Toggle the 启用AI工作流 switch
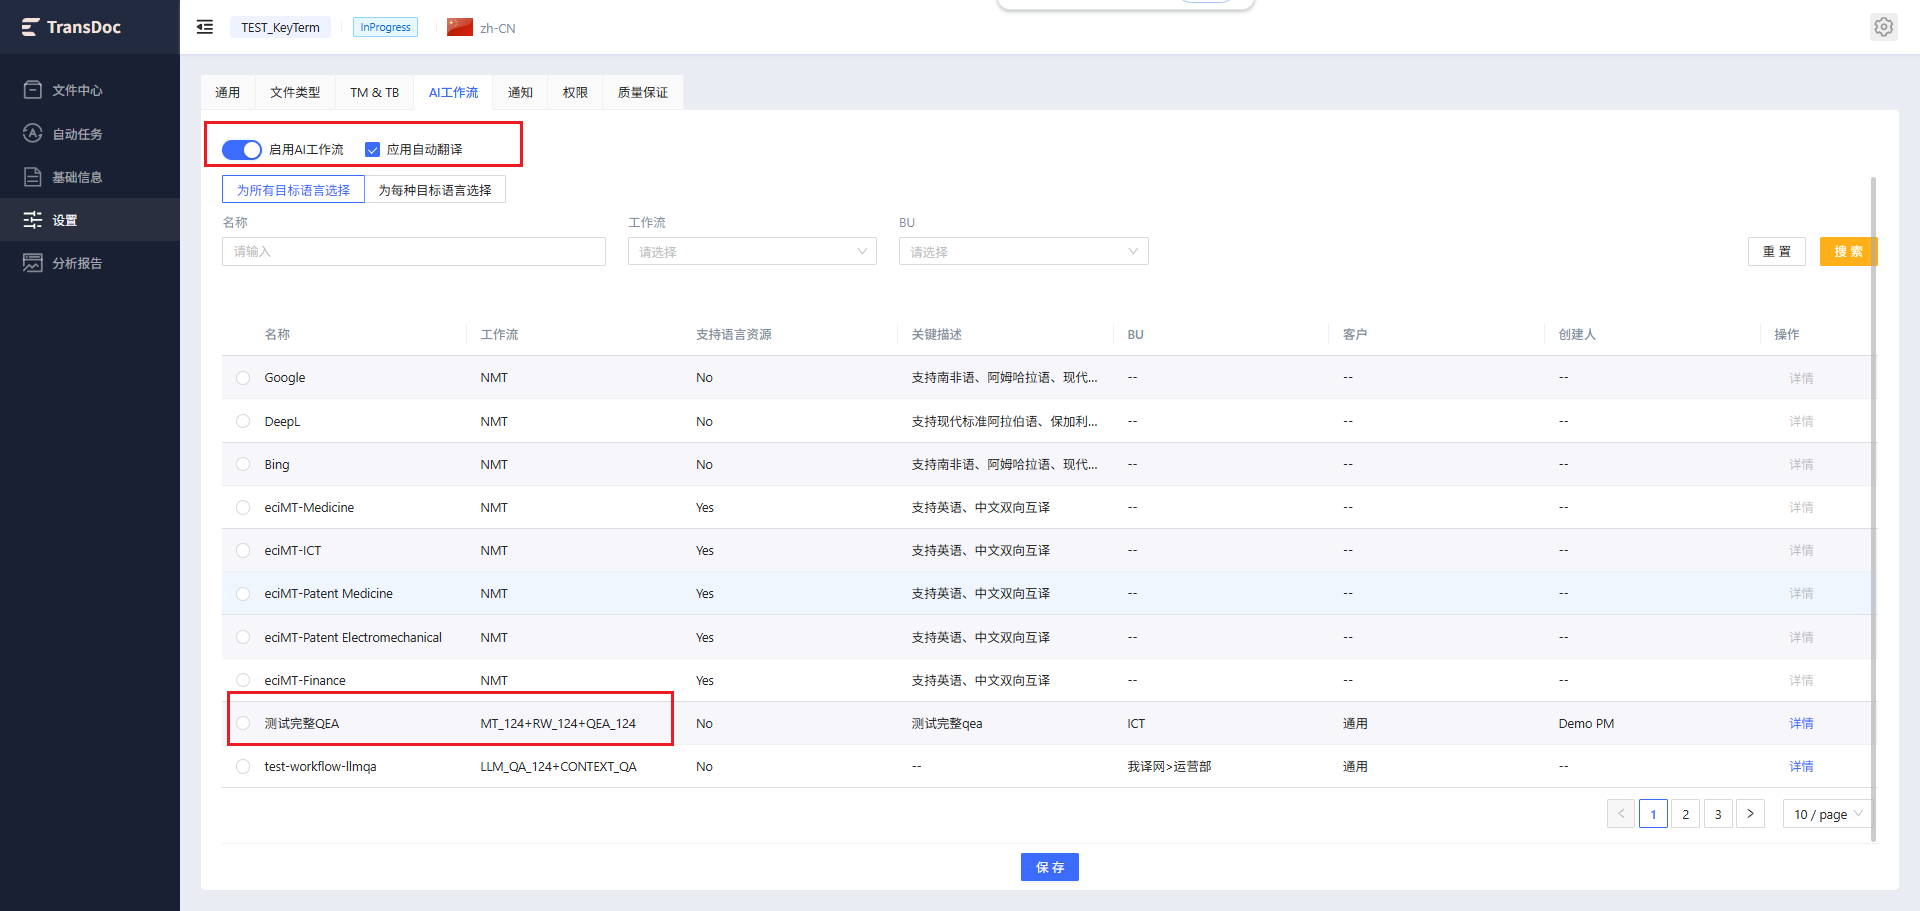The image size is (1920, 911). click(x=241, y=149)
